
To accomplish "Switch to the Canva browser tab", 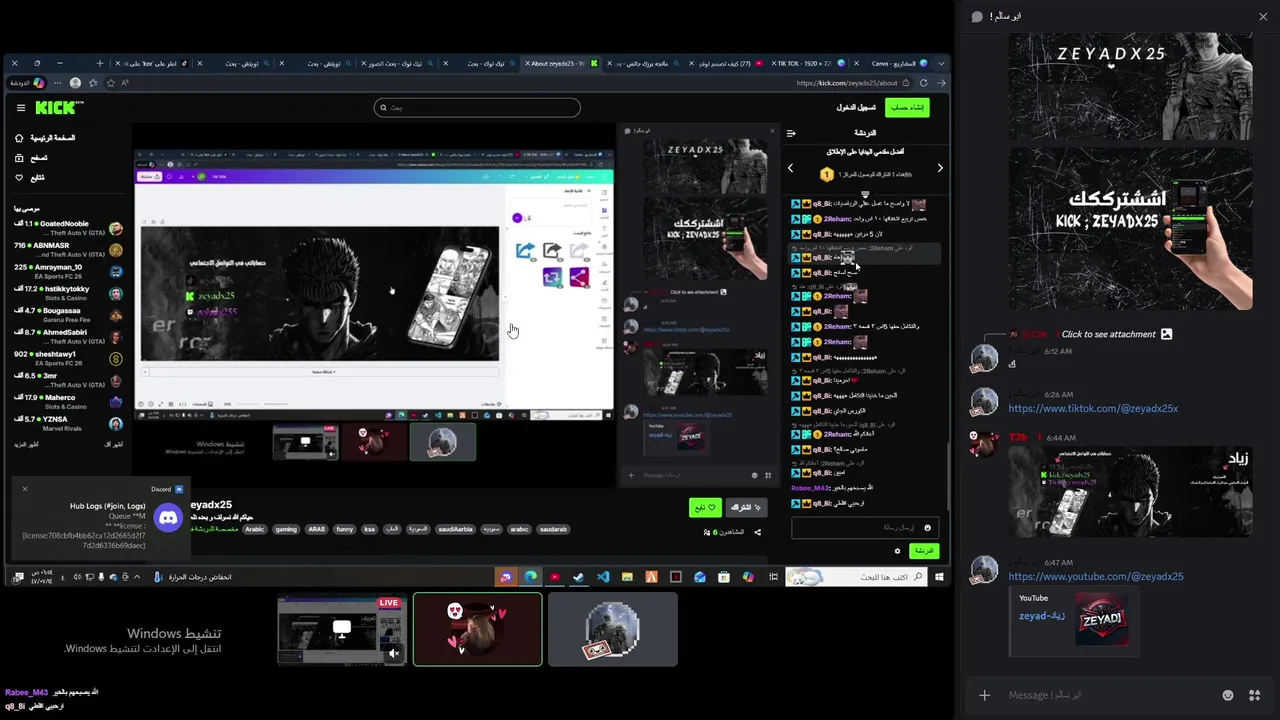I will [x=893, y=63].
